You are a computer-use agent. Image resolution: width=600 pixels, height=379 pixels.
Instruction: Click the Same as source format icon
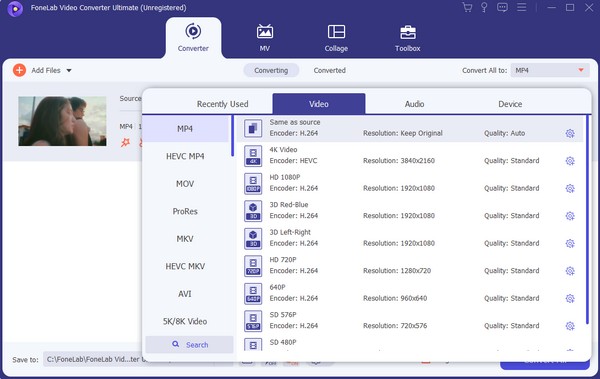pos(253,128)
